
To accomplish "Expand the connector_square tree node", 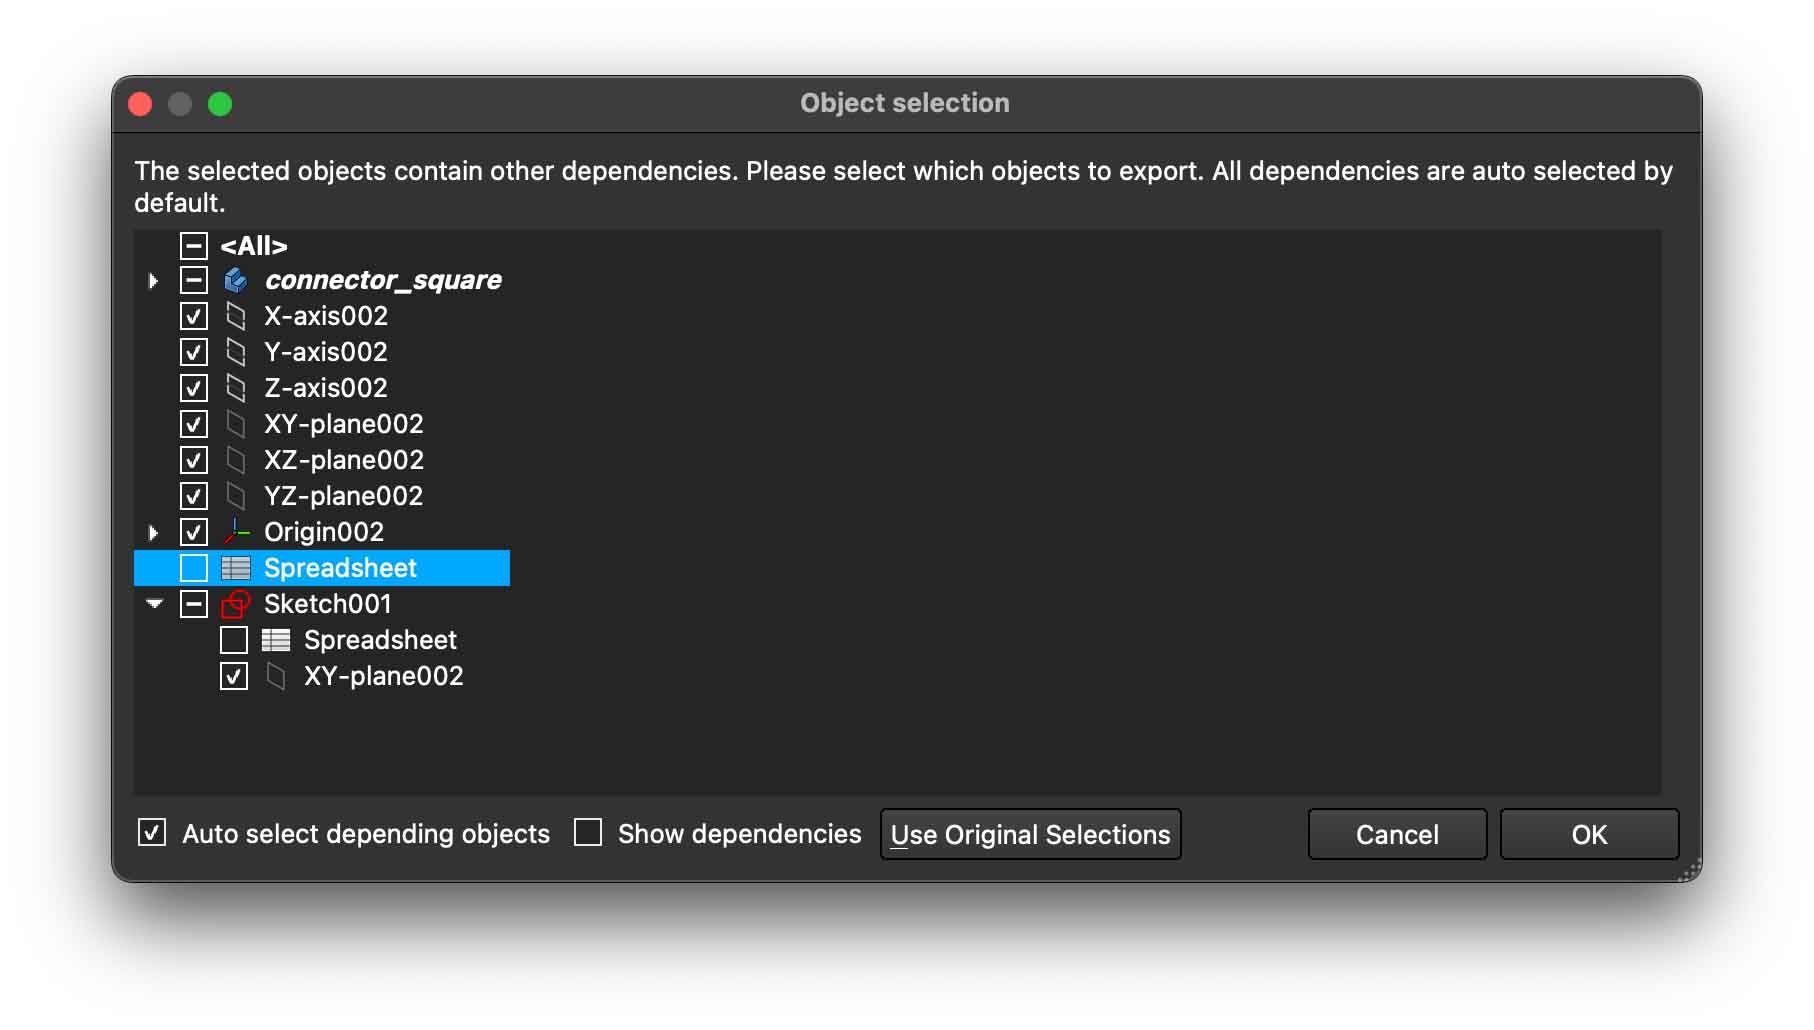I will pos(153,281).
